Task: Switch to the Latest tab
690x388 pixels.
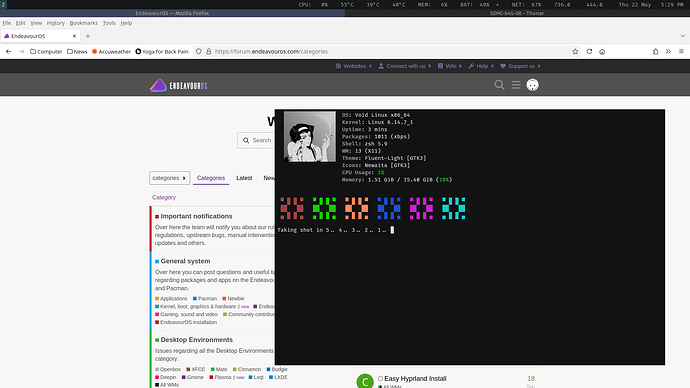Action: 244,178
